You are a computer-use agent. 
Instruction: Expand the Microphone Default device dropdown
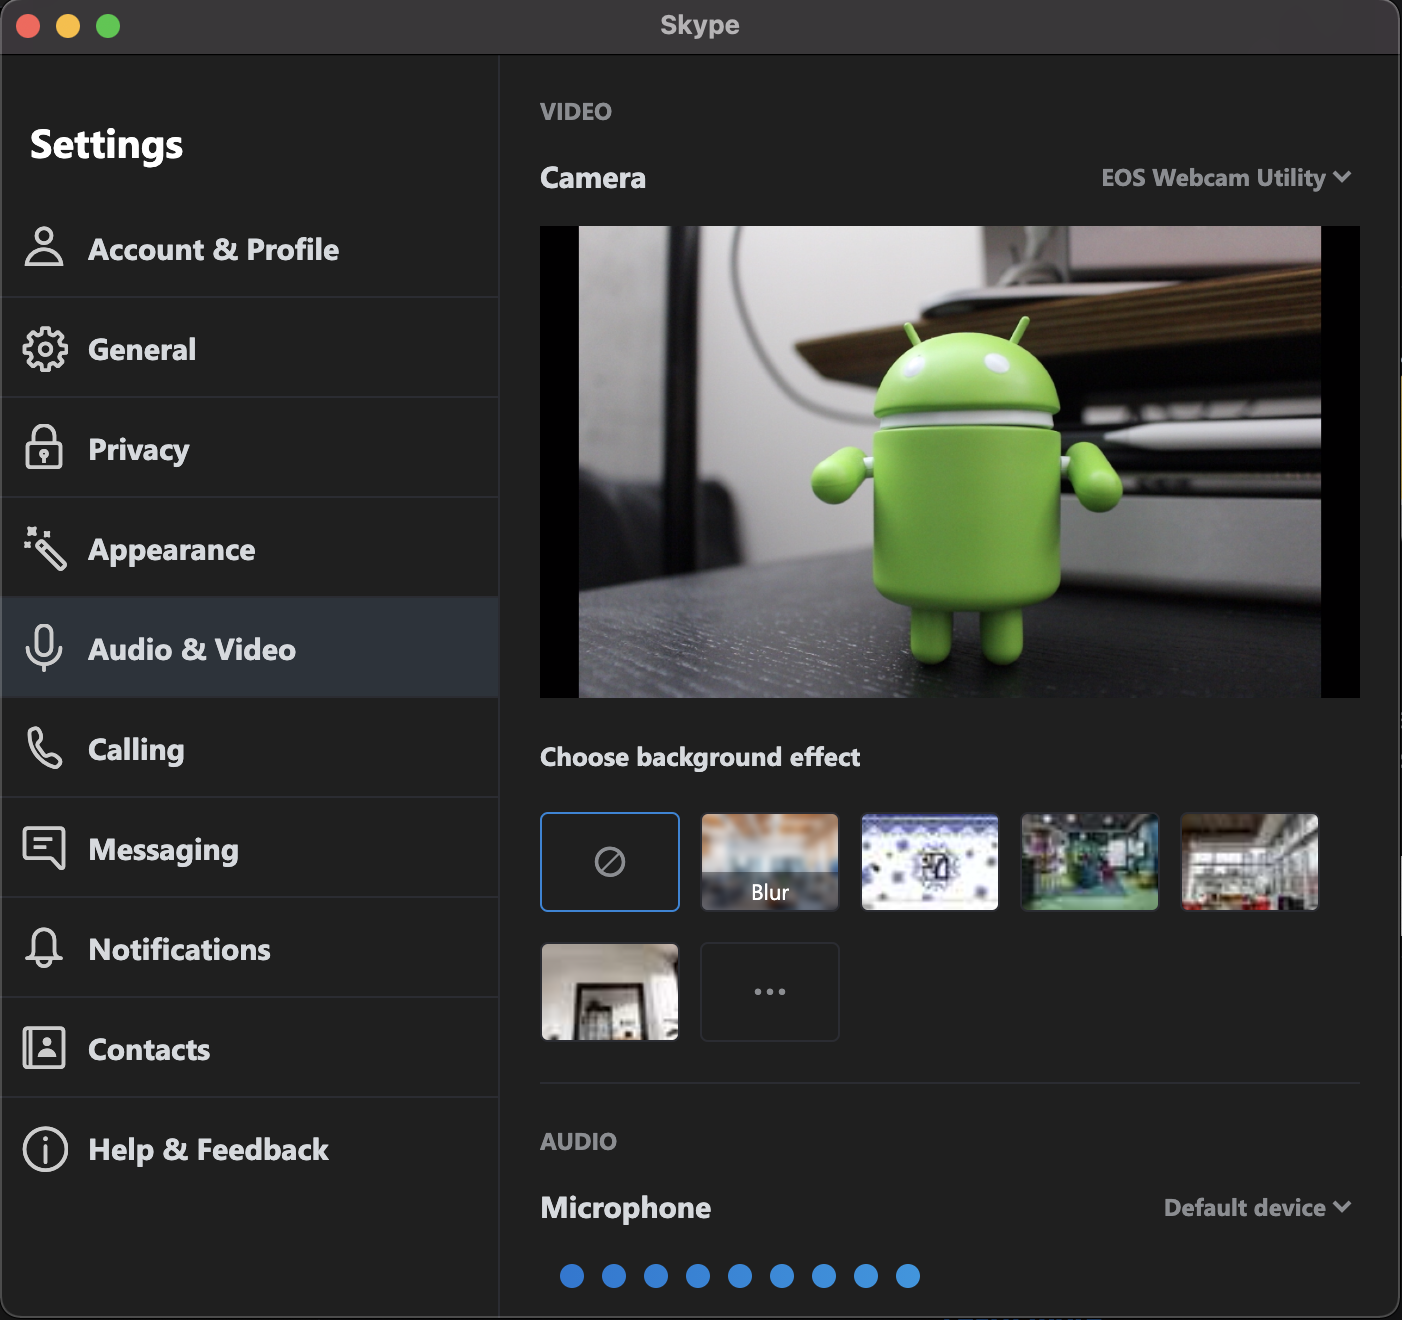(x=1256, y=1208)
